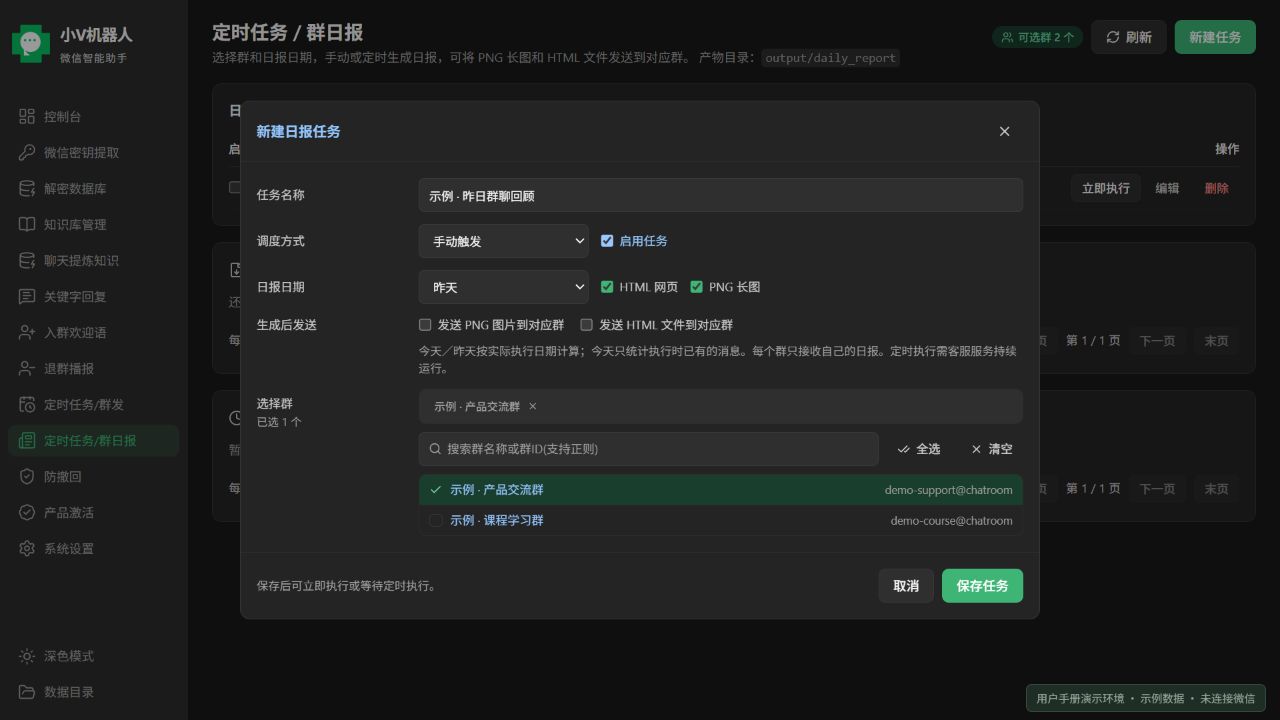Image resolution: width=1280 pixels, height=720 pixels.
Task: Deselect 示例·产品交流群 row in group list
Action: click(721, 490)
